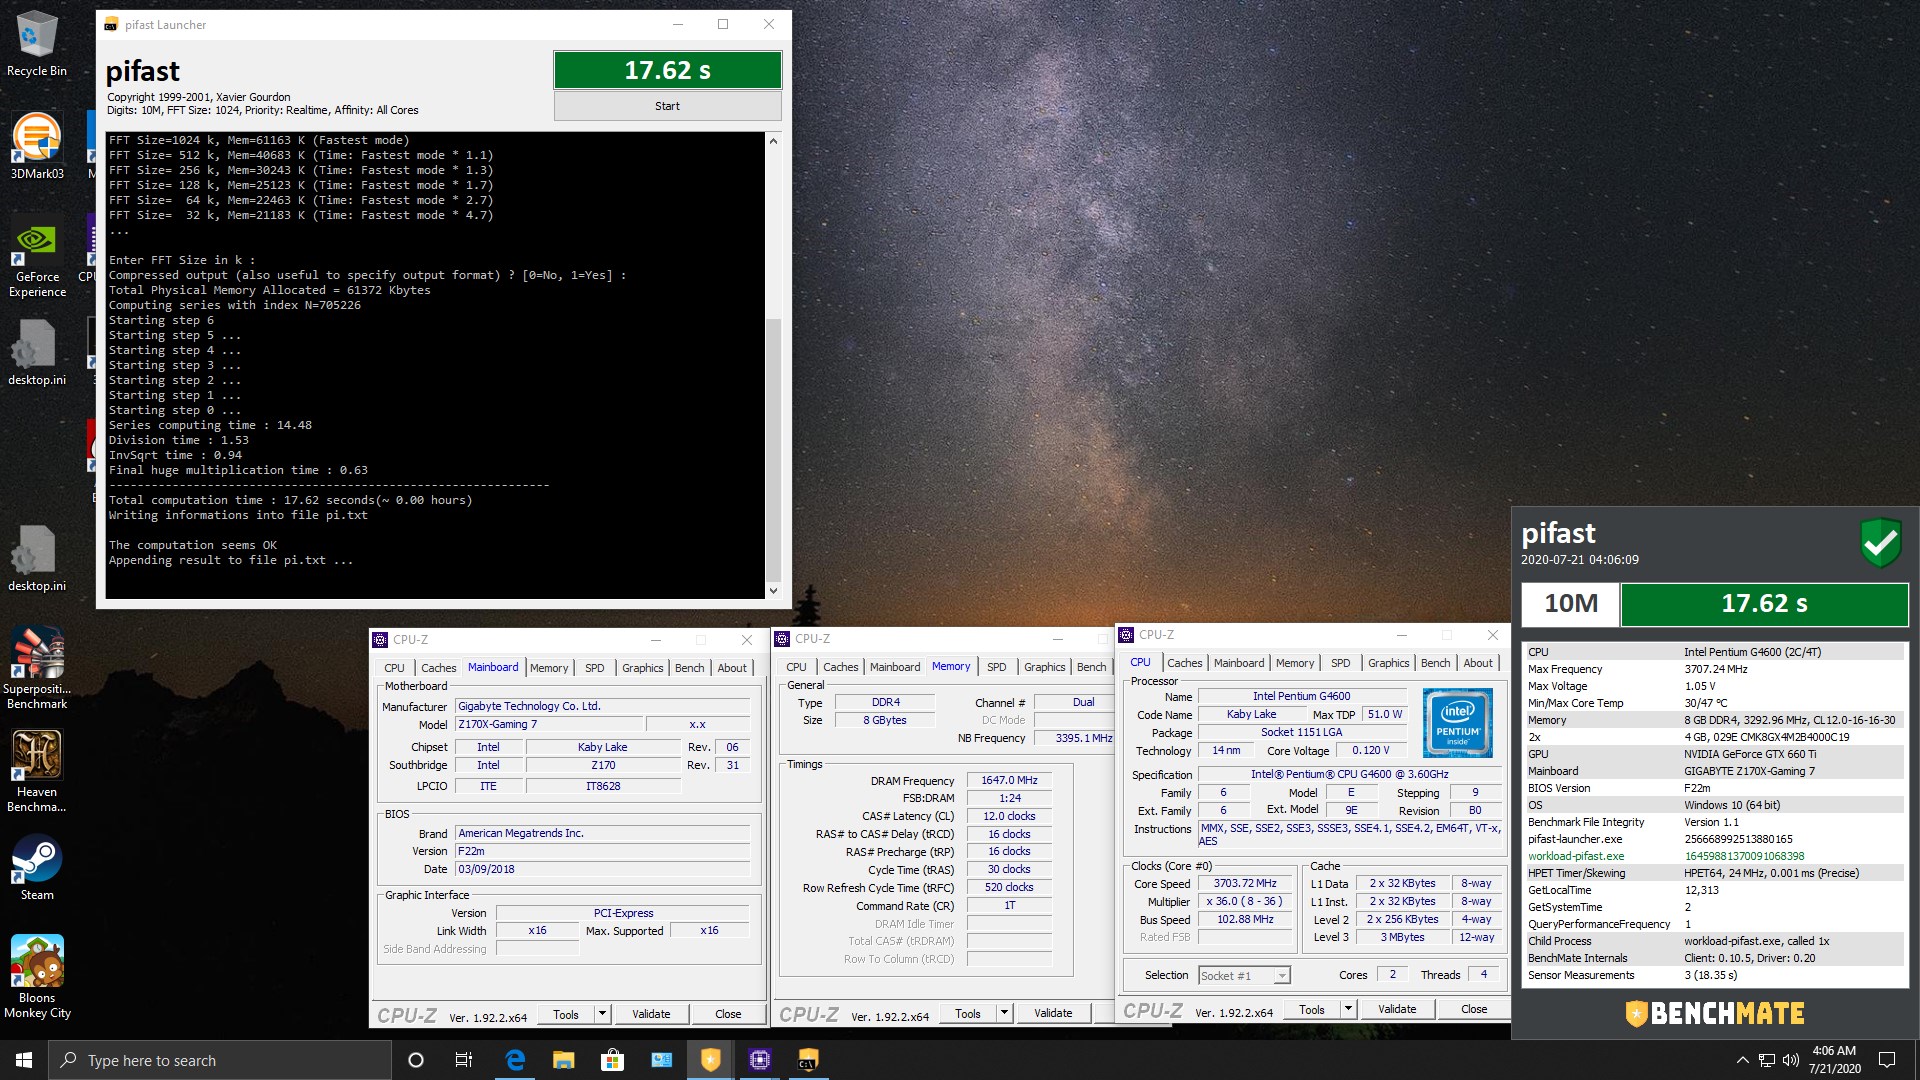The width and height of the screenshot is (1920, 1080).
Task: Launch the 3DMark03 desktop icon
Action: tap(37, 146)
